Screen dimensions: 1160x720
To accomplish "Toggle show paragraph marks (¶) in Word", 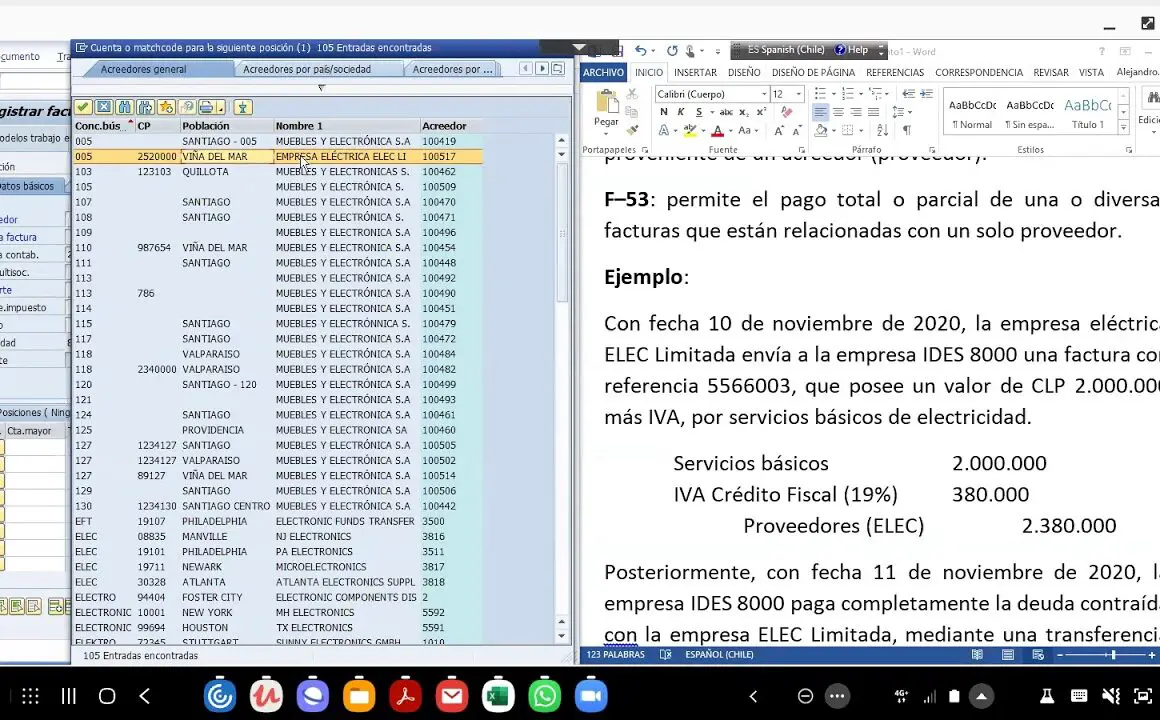I will (906, 130).
